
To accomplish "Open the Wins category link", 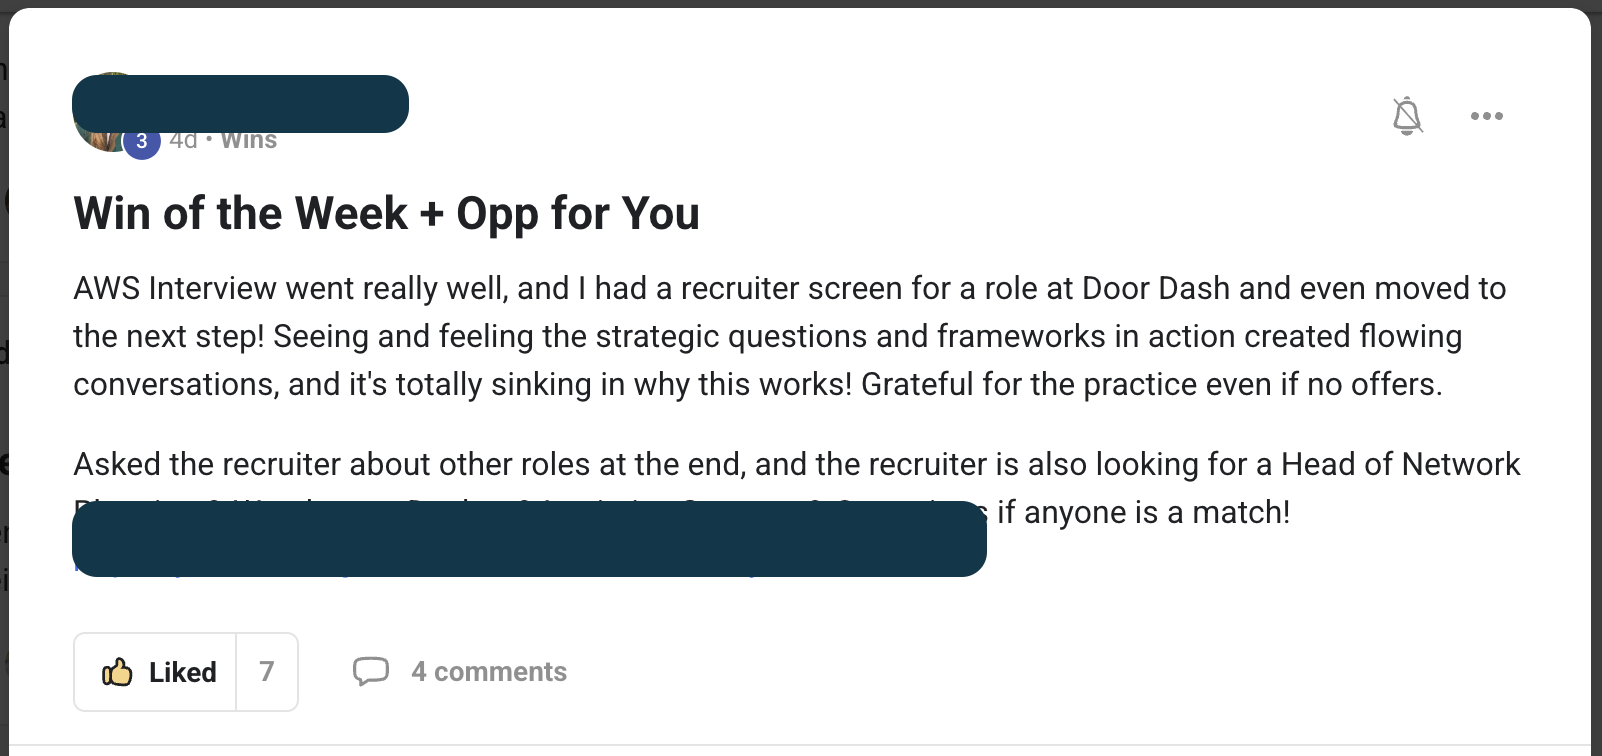I will (x=248, y=140).
